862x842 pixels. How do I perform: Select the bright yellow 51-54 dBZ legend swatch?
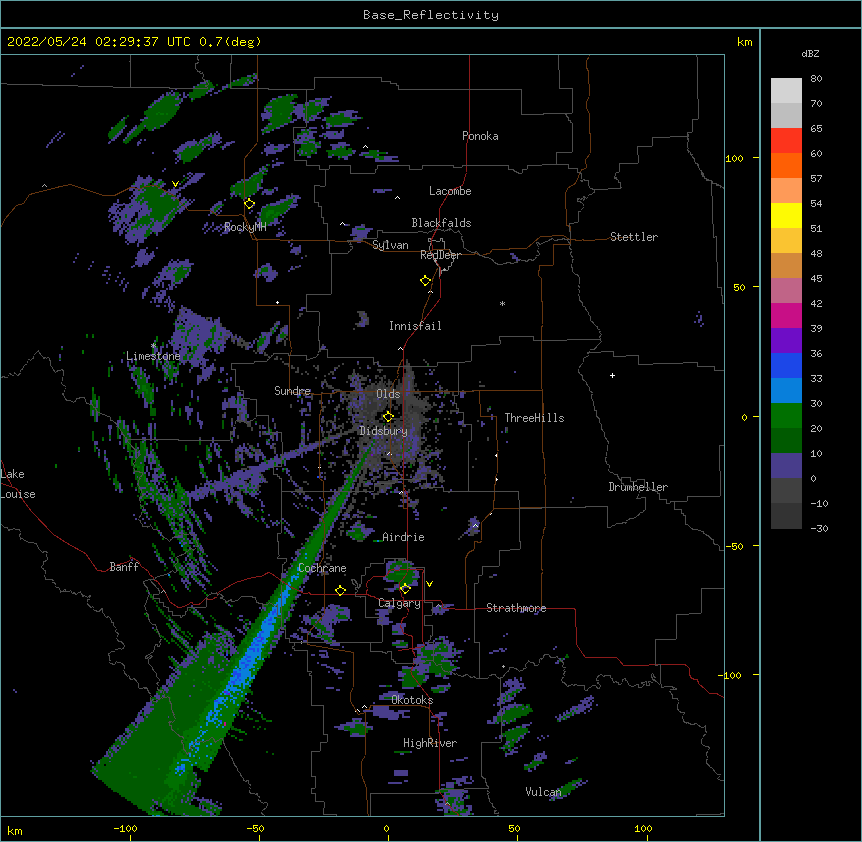click(x=786, y=215)
